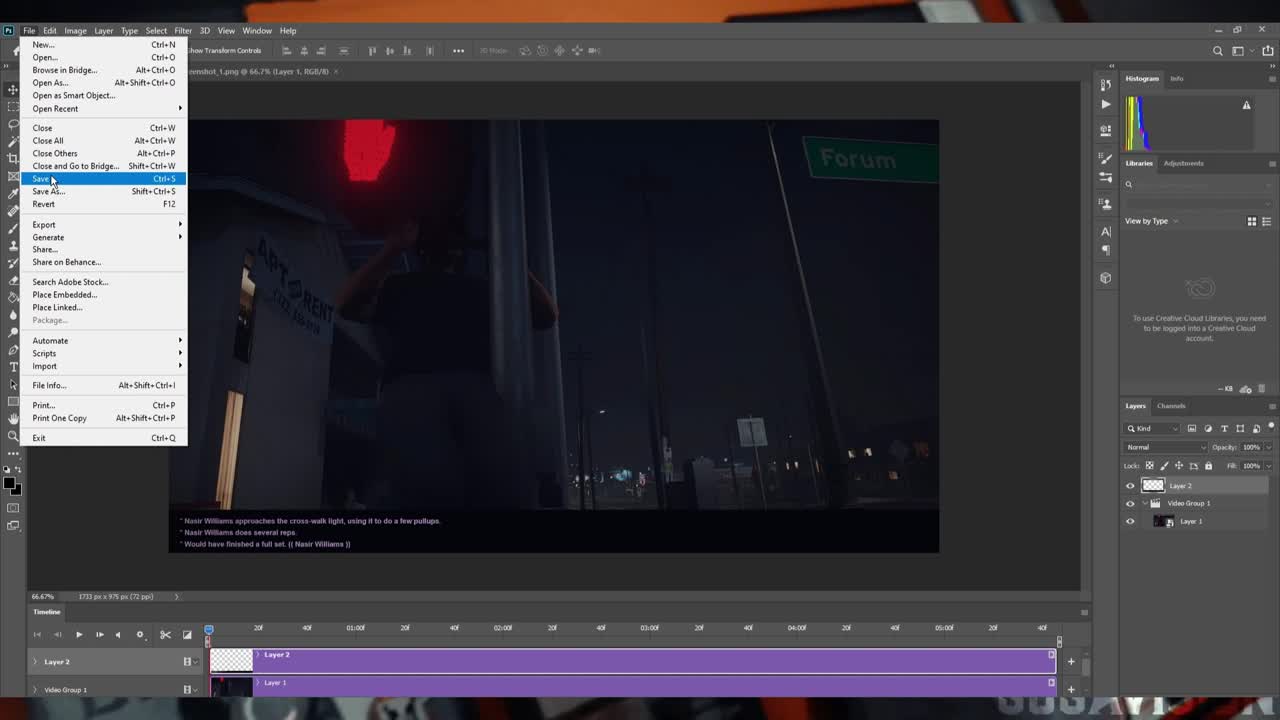
Task: Open the transition icon in the Timeline toolbar
Action: point(187,634)
